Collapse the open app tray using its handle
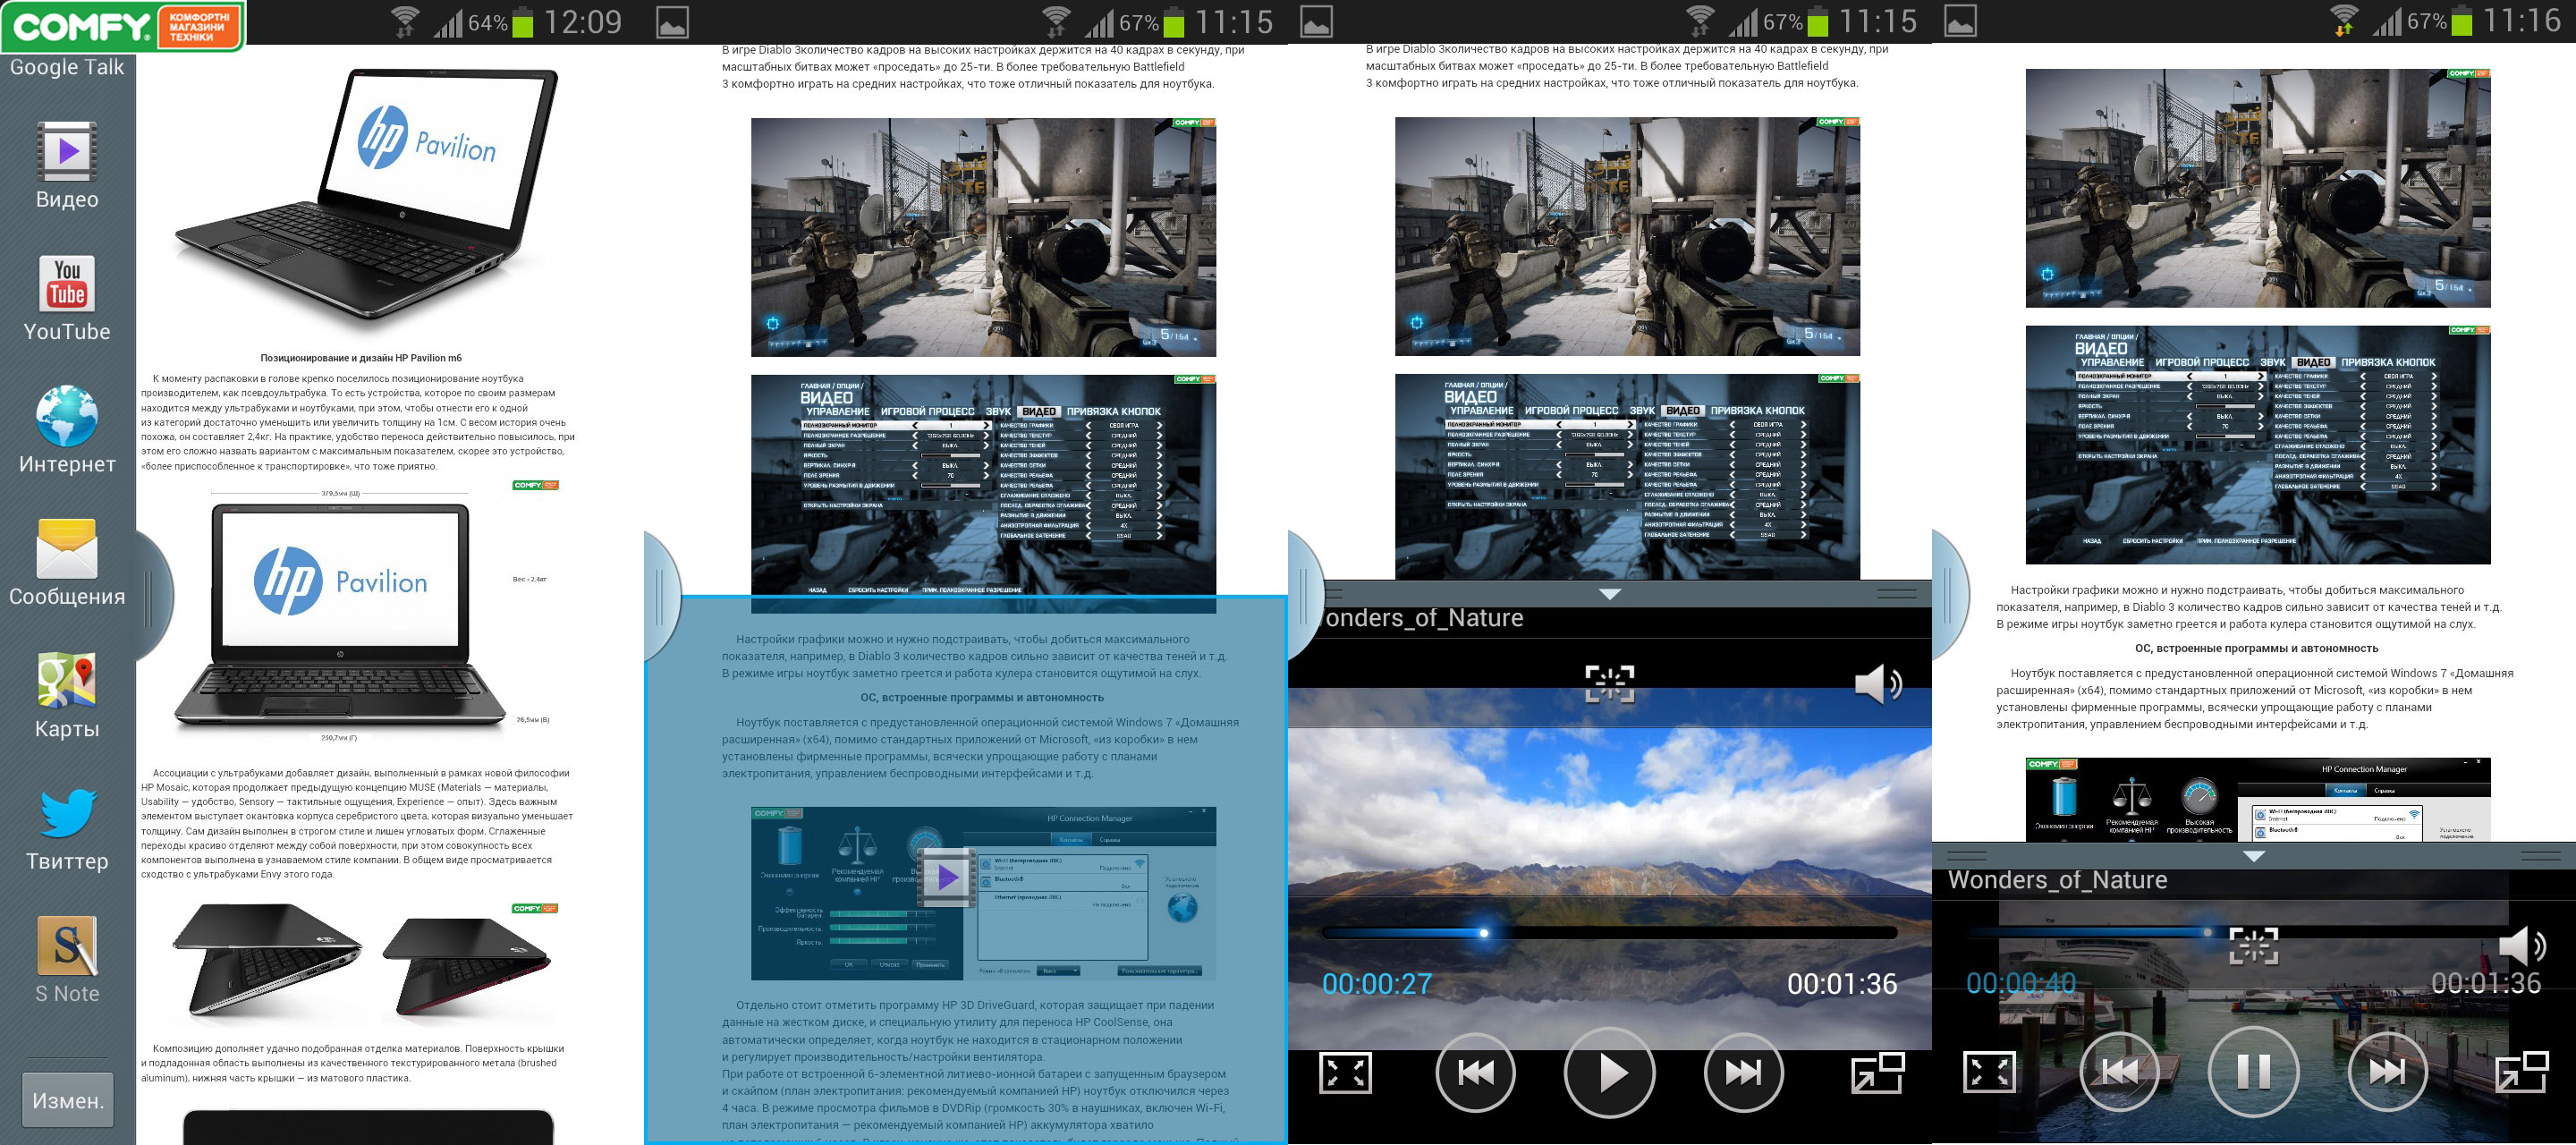Screen dimensions: 2576x1145 tap(152, 597)
